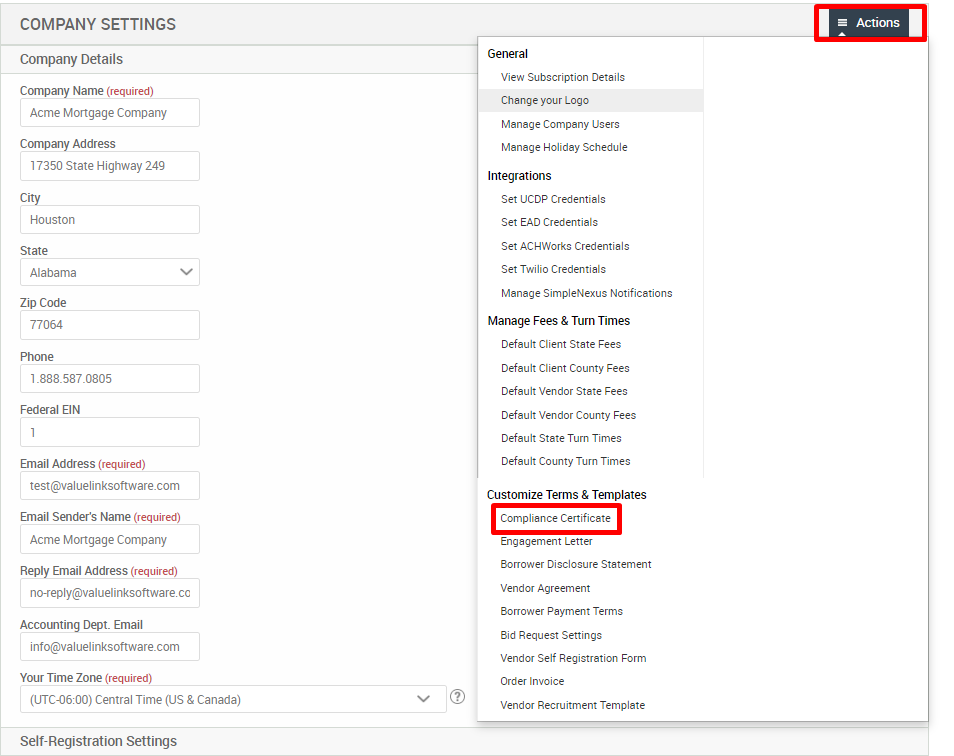Click the Accounting Dept. Email field
The width and height of the screenshot is (954, 756).
[x=110, y=647]
